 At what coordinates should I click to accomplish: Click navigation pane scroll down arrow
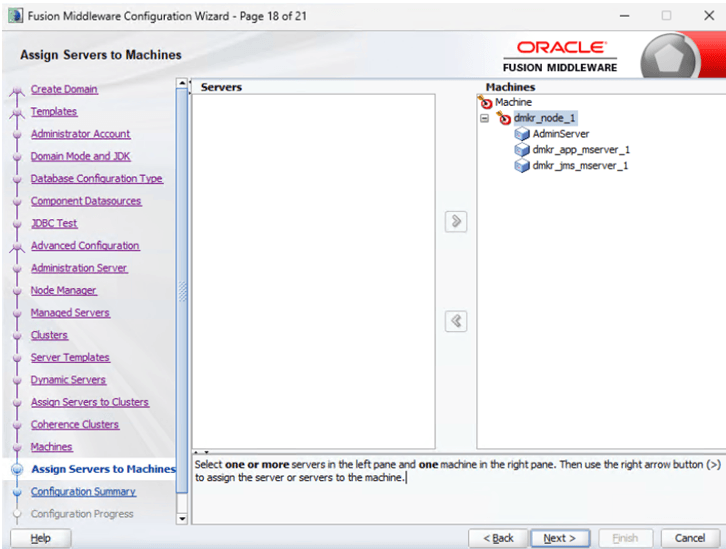coord(182,519)
